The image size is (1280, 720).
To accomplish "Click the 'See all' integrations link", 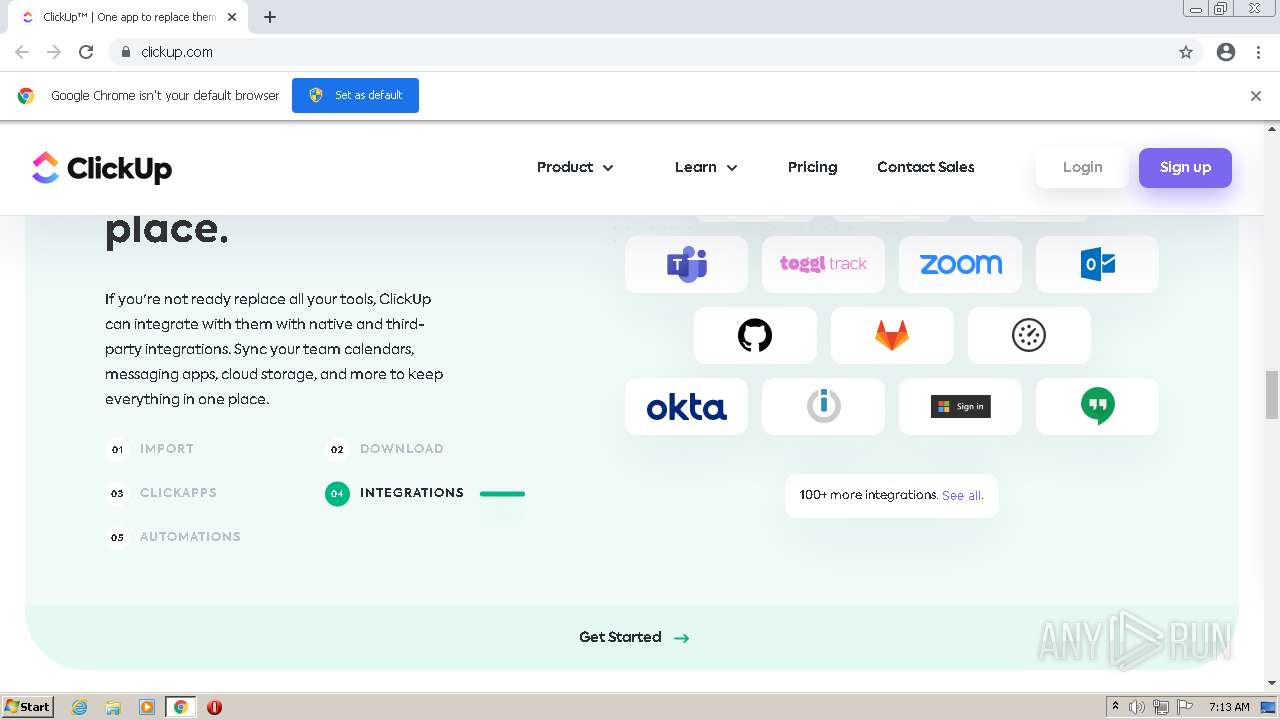I will (x=962, y=495).
